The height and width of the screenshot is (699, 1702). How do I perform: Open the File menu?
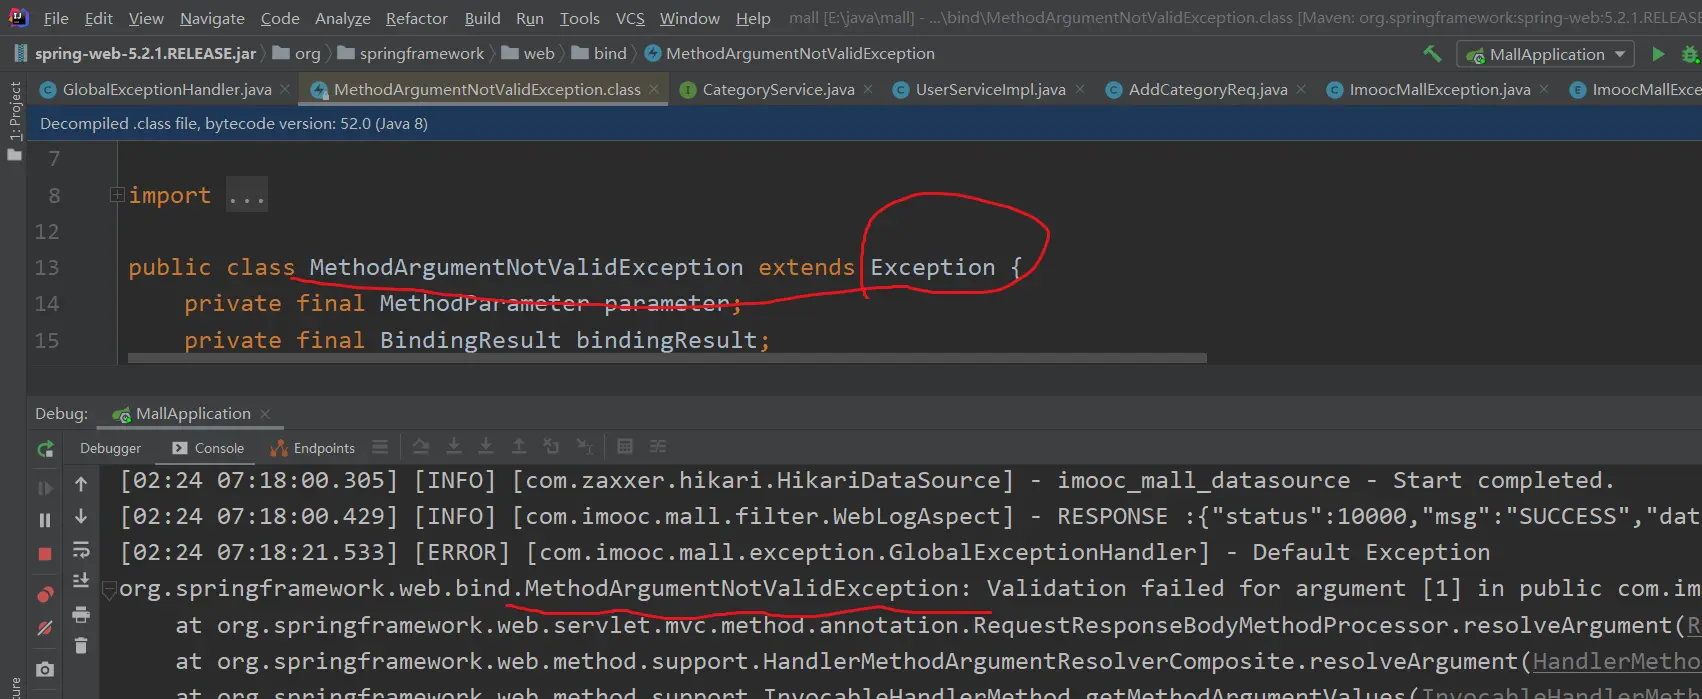[56, 18]
